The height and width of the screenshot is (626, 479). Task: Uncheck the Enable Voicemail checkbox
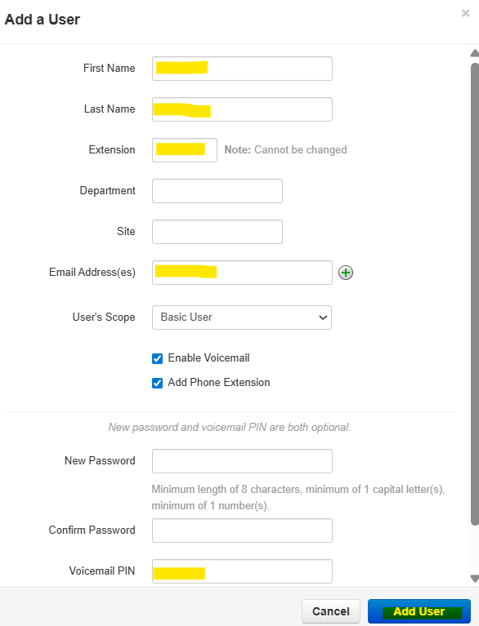[157, 359]
